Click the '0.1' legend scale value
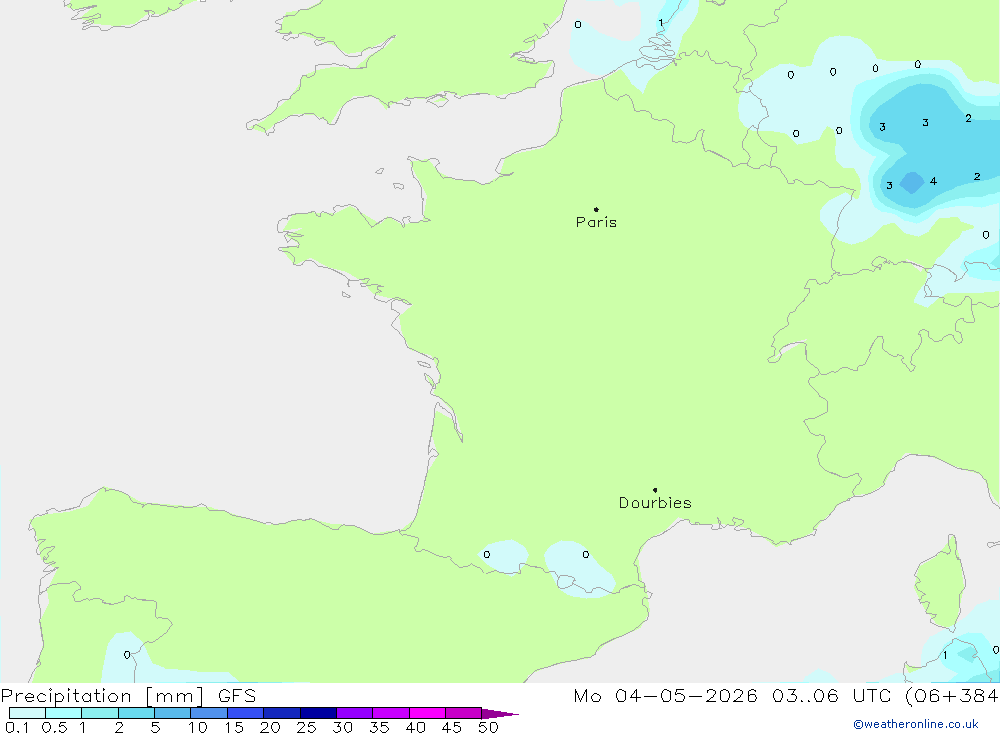This screenshot has width=1000, height=733. tap(17, 727)
